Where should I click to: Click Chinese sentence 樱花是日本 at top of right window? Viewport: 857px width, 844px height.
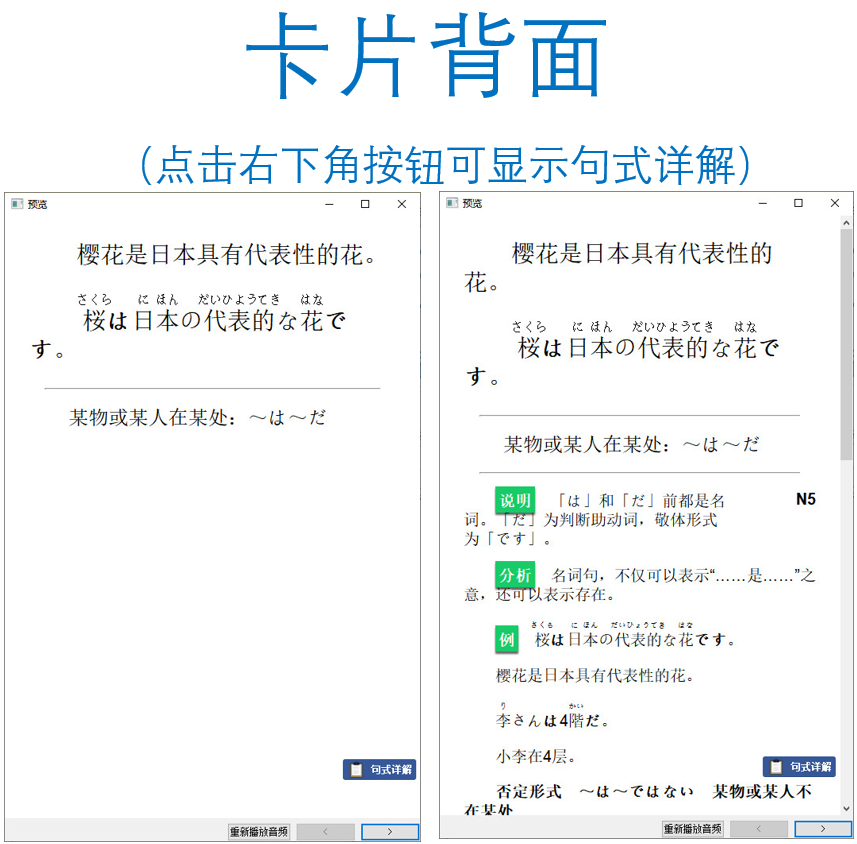tap(618, 268)
